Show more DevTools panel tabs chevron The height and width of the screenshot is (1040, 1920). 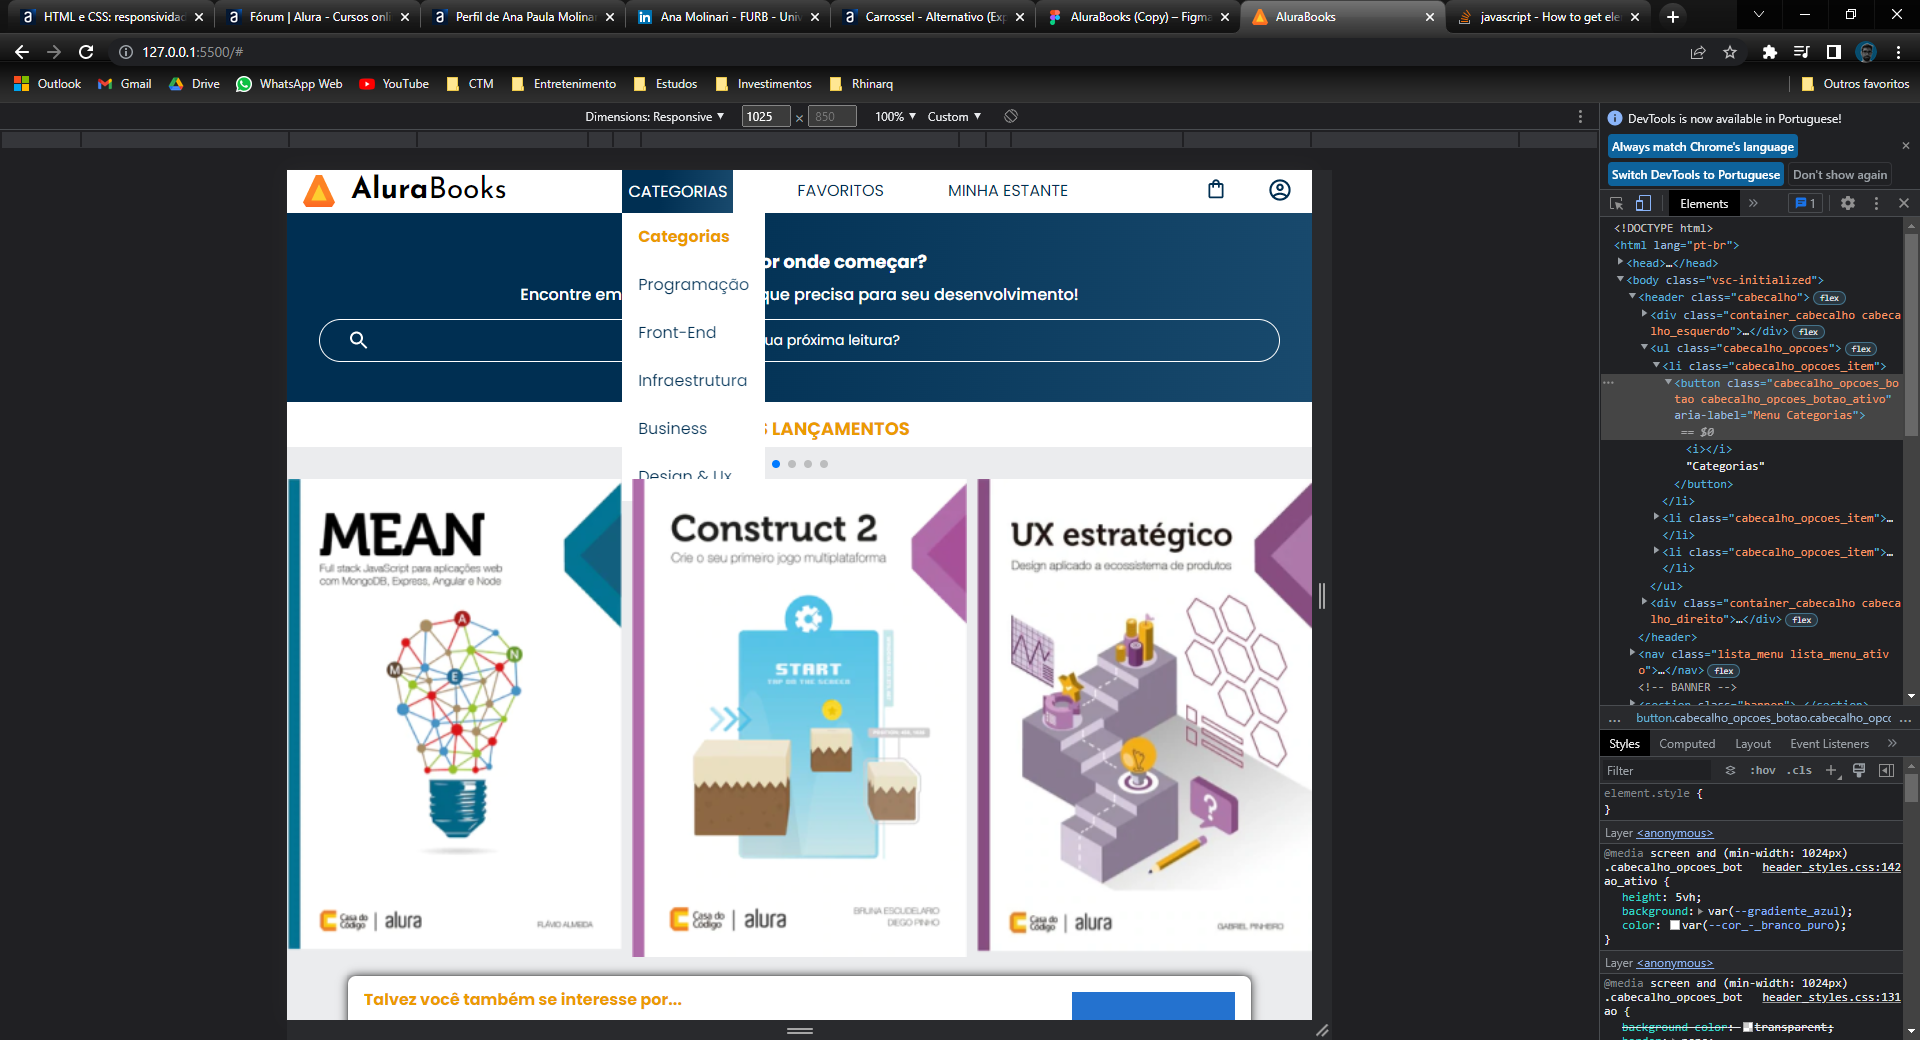click(x=1753, y=203)
